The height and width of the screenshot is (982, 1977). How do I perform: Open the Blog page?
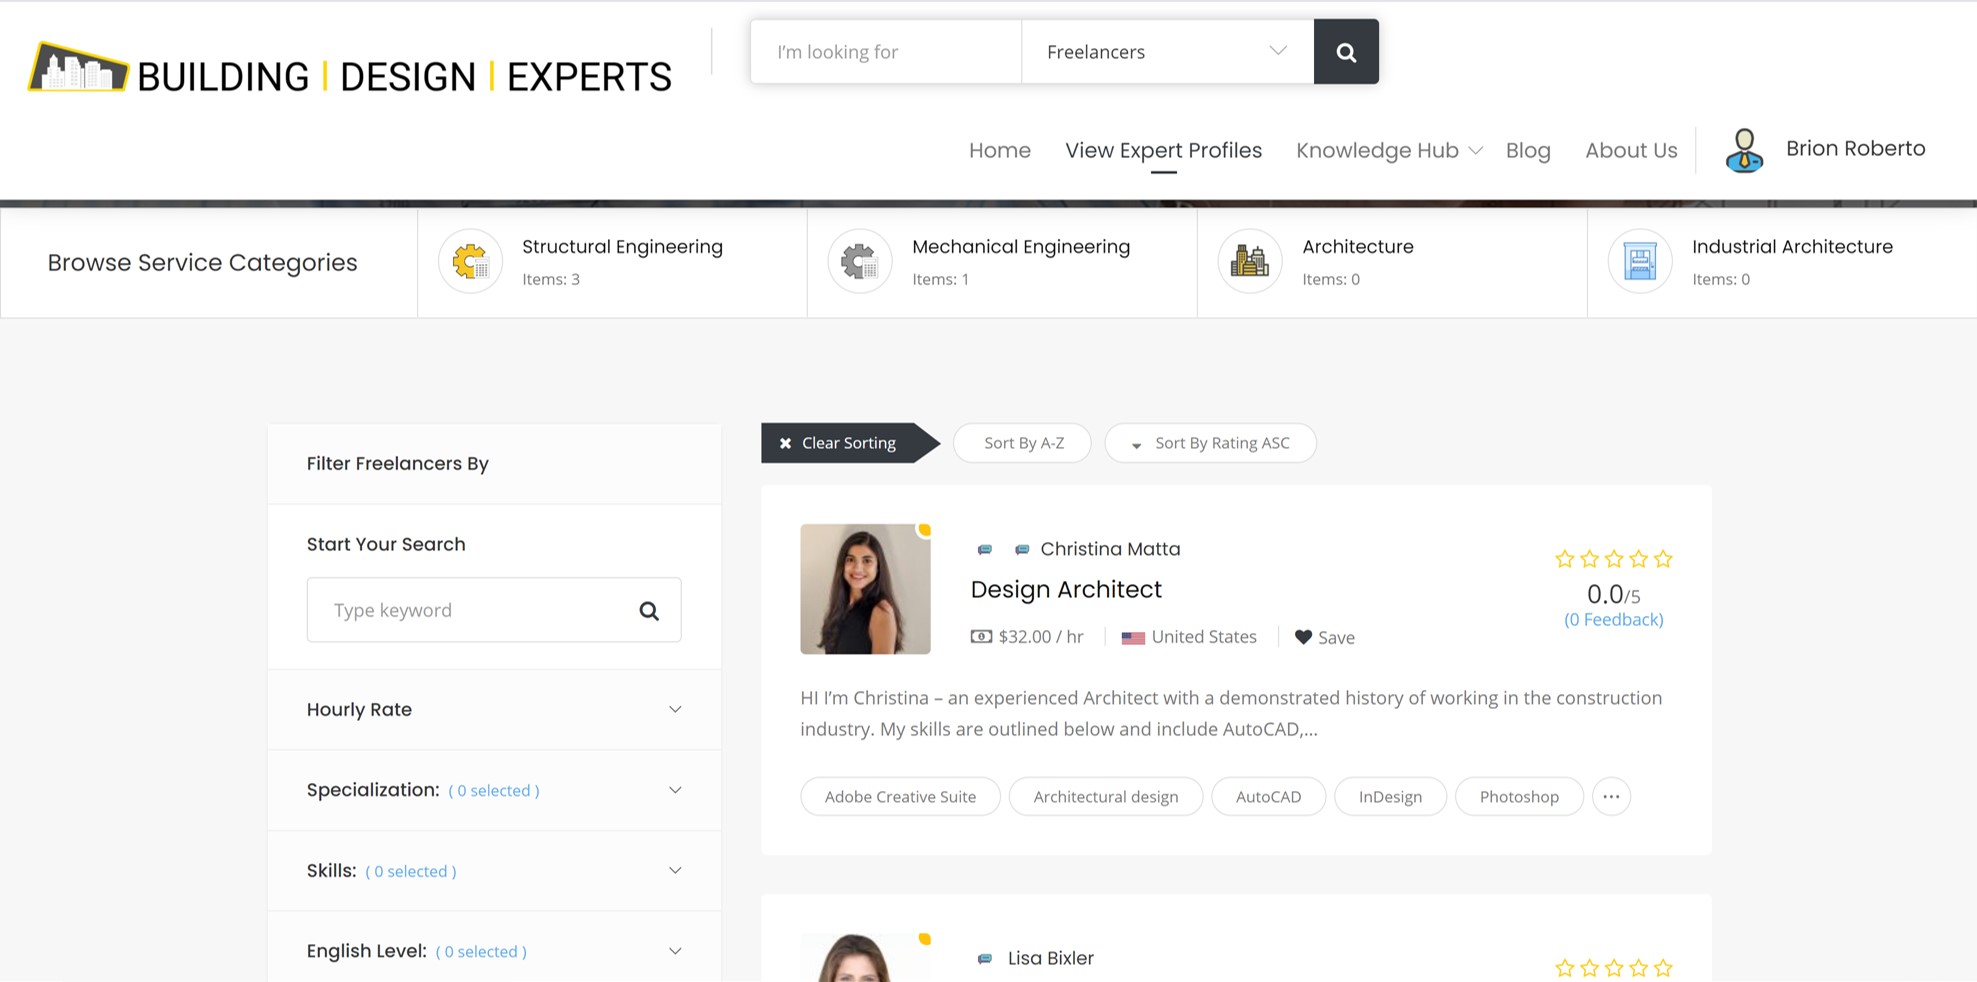click(1528, 150)
